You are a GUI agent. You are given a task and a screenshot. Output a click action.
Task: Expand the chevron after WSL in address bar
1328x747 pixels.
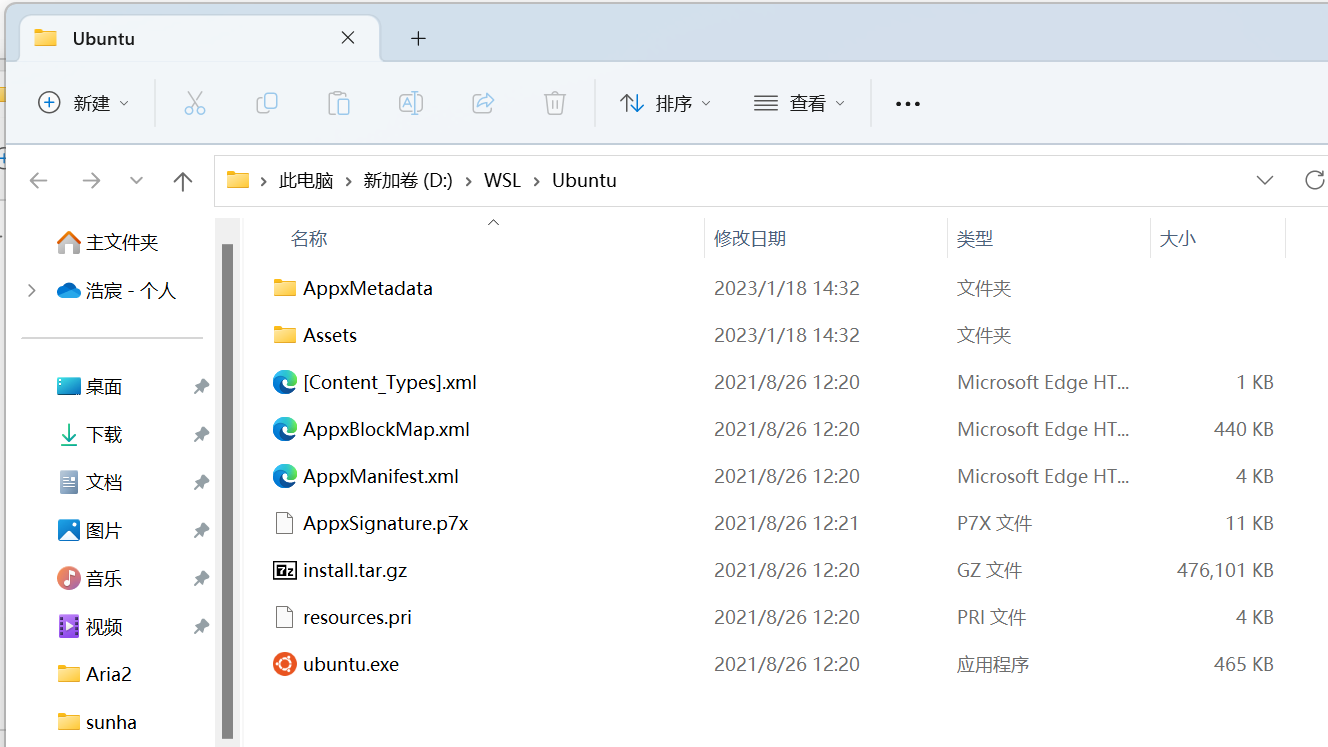click(537, 181)
